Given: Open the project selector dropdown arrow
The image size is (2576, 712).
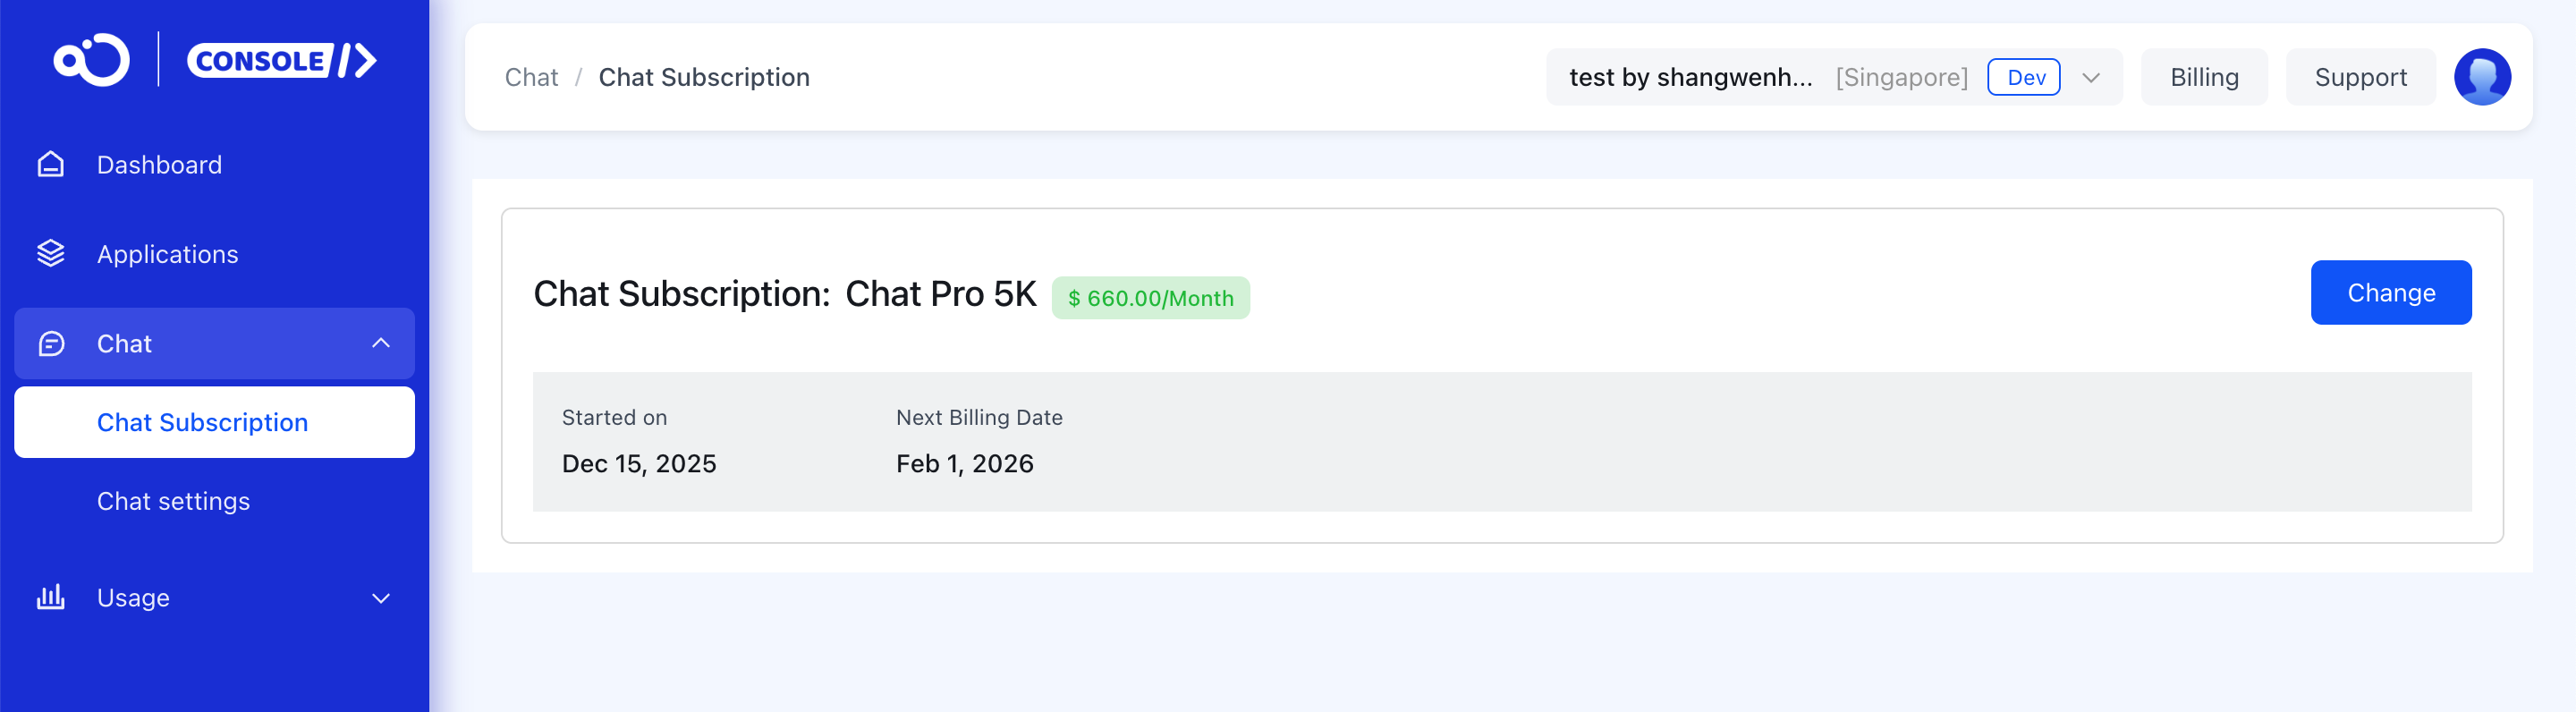Looking at the screenshot, I should coord(2090,78).
